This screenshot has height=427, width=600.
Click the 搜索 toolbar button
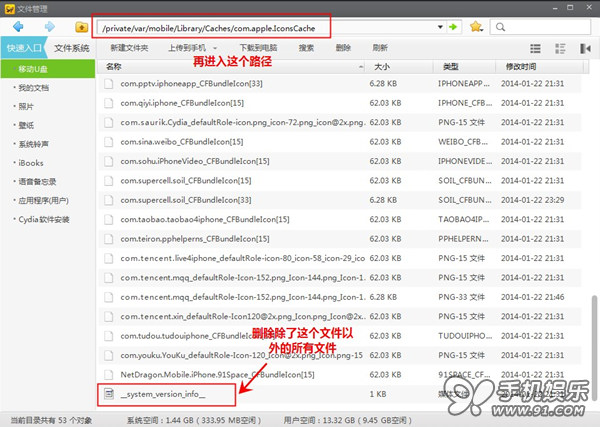pos(306,48)
